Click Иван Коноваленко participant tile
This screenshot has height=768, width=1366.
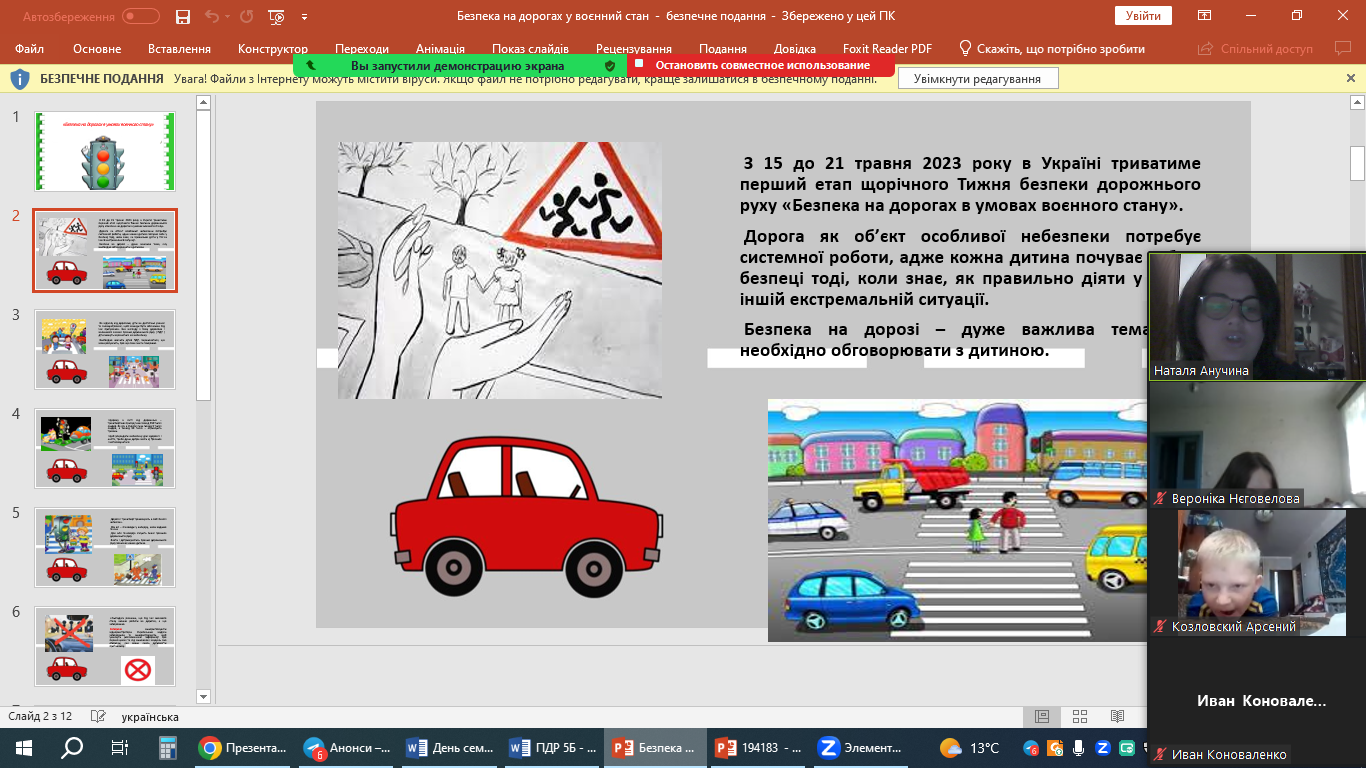pyautogui.click(x=1256, y=700)
